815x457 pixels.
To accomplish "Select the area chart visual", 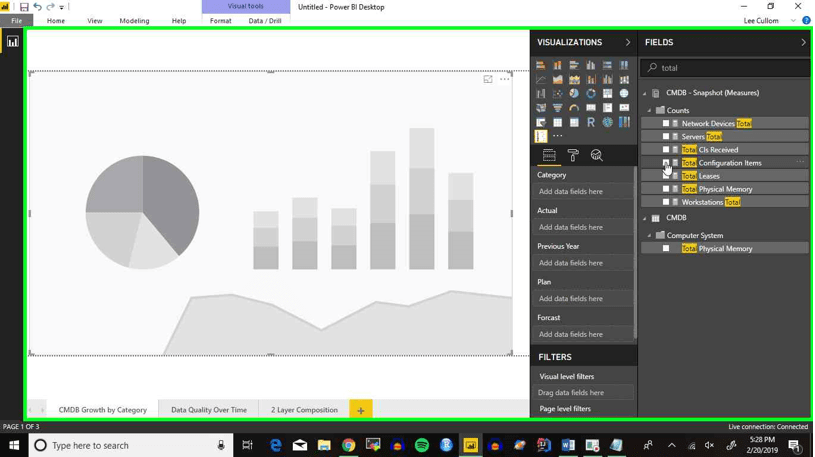I will [x=557, y=80].
